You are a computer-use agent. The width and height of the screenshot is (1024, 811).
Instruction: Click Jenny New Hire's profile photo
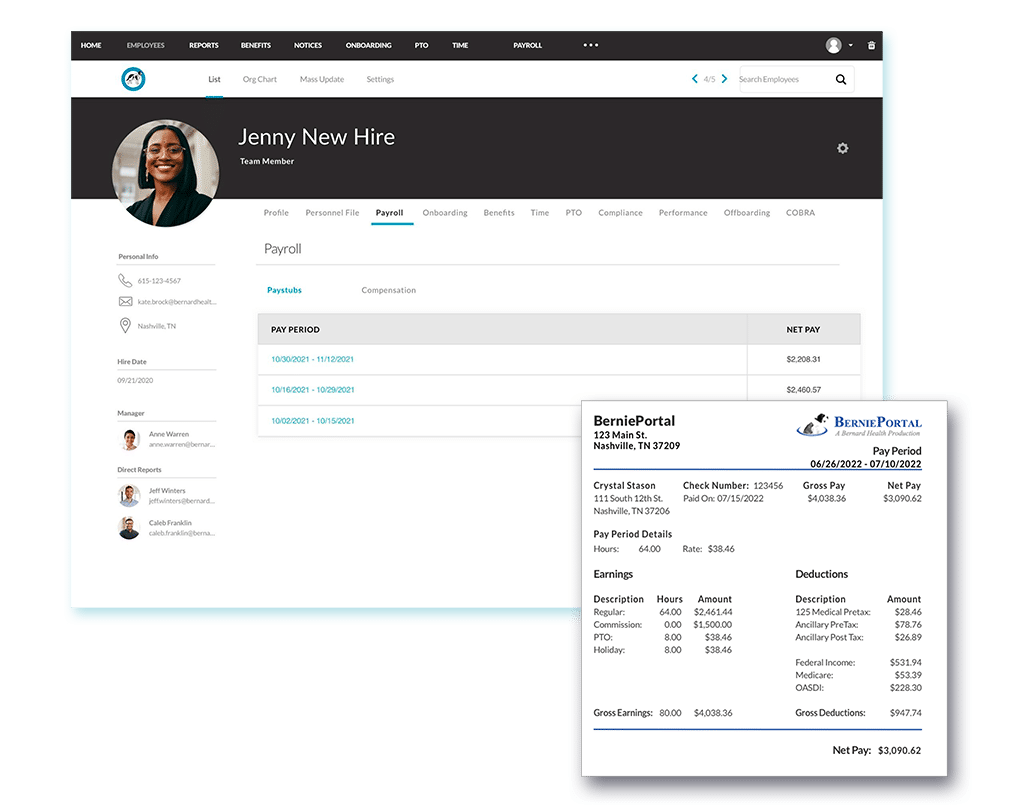(x=165, y=174)
